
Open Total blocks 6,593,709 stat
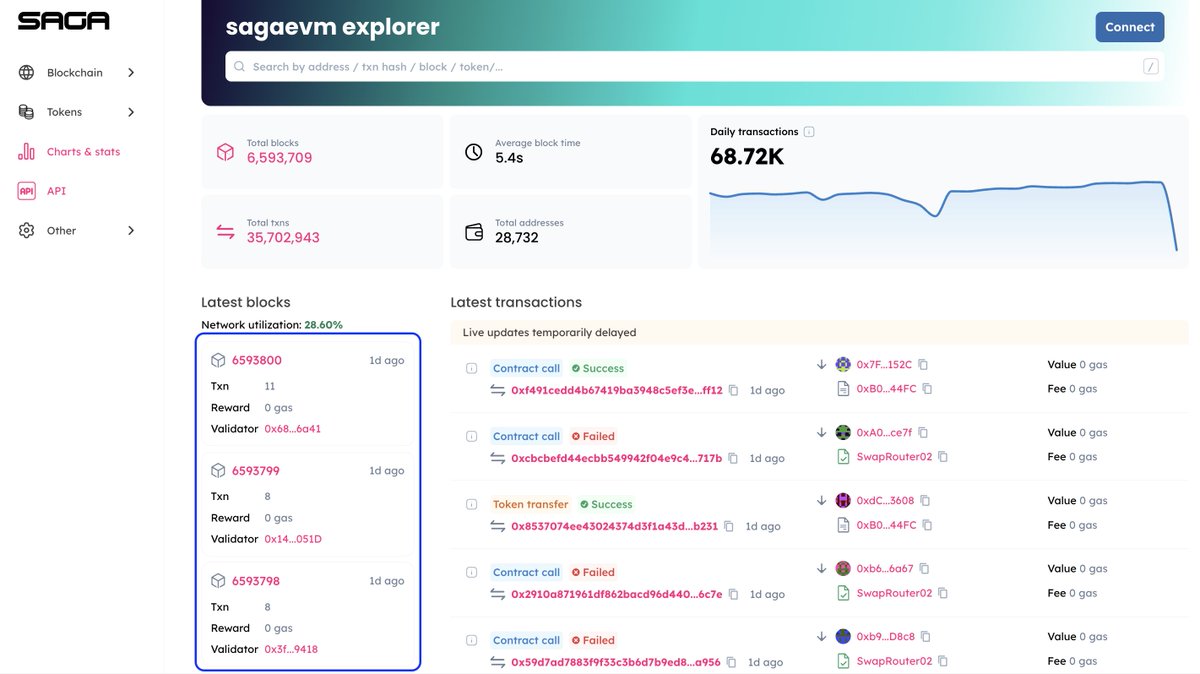(x=322, y=152)
